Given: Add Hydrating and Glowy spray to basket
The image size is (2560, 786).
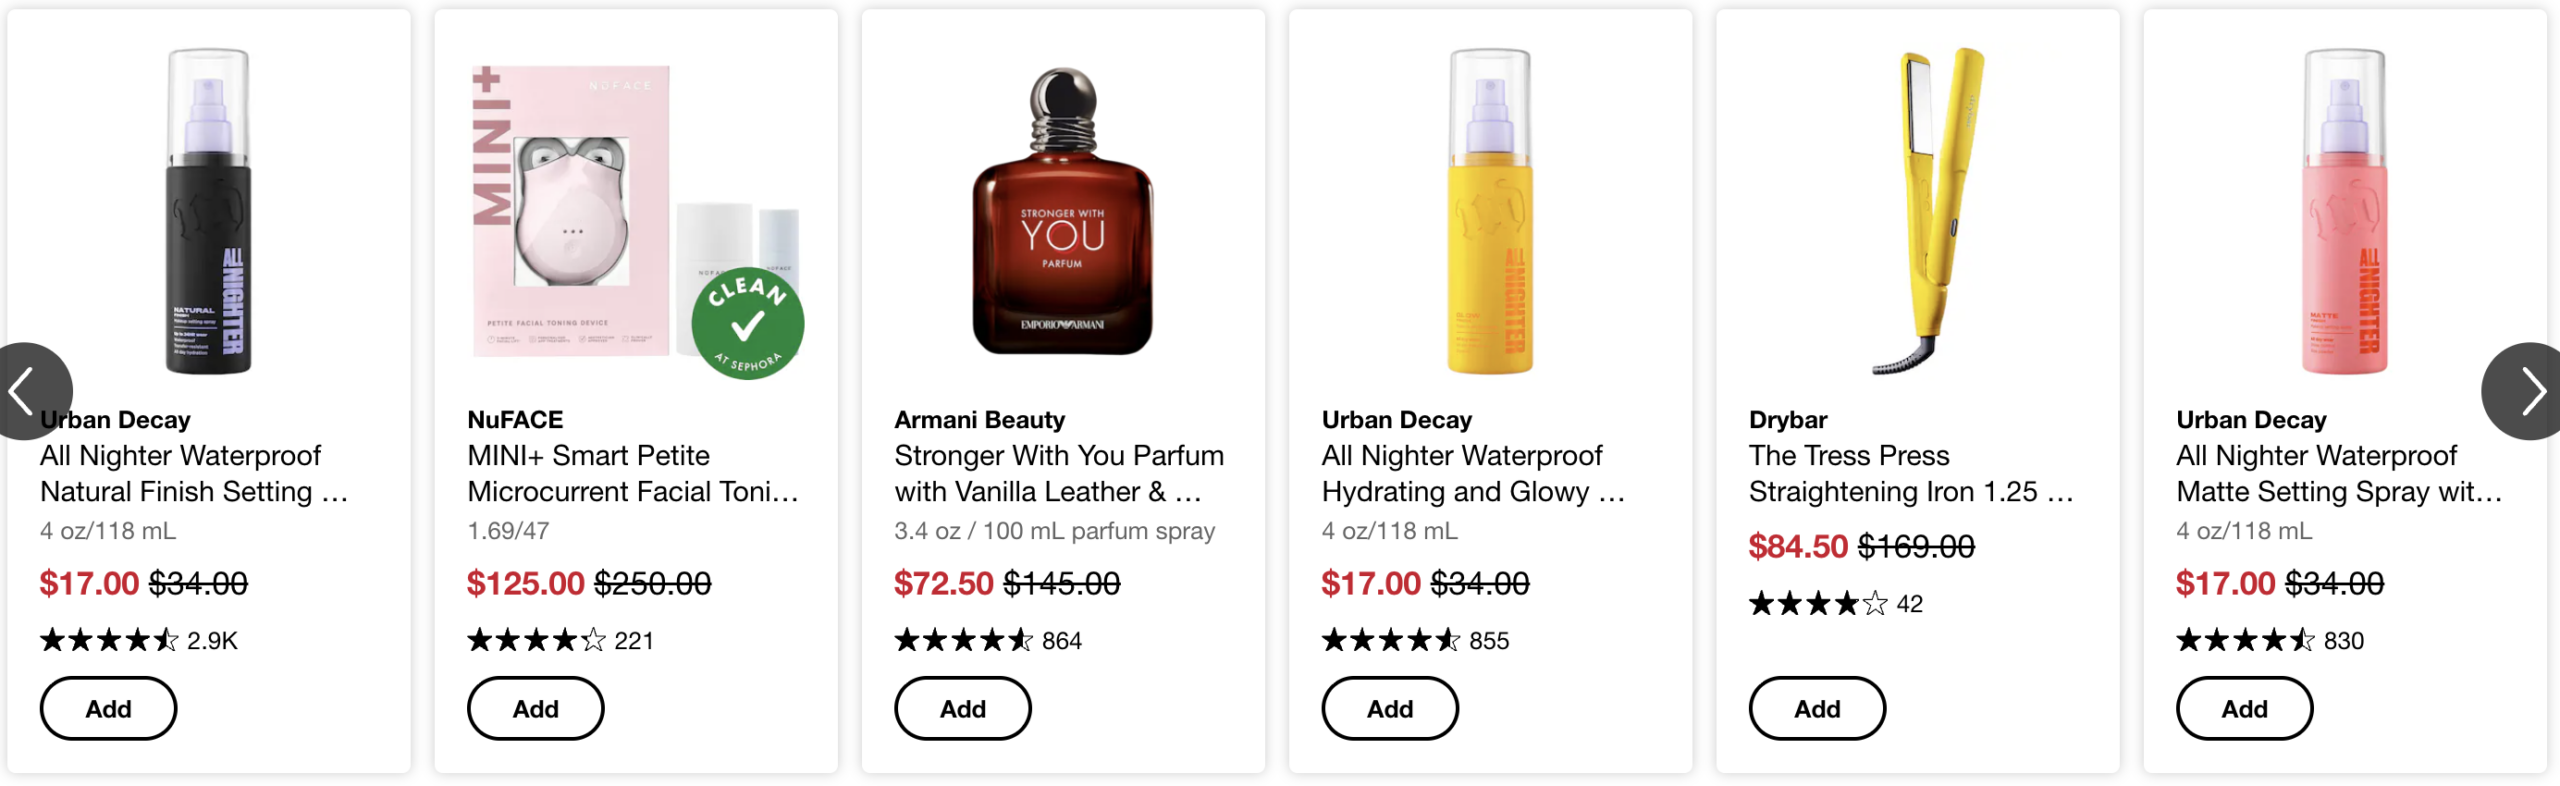Looking at the screenshot, I should click(x=1389, y=708).
